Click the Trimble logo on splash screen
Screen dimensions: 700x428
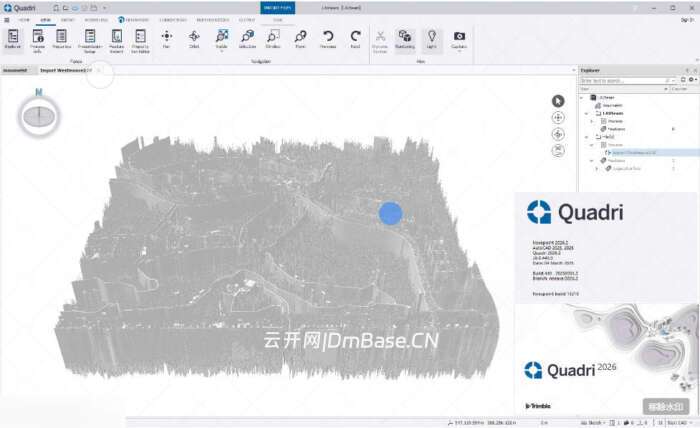538,406
